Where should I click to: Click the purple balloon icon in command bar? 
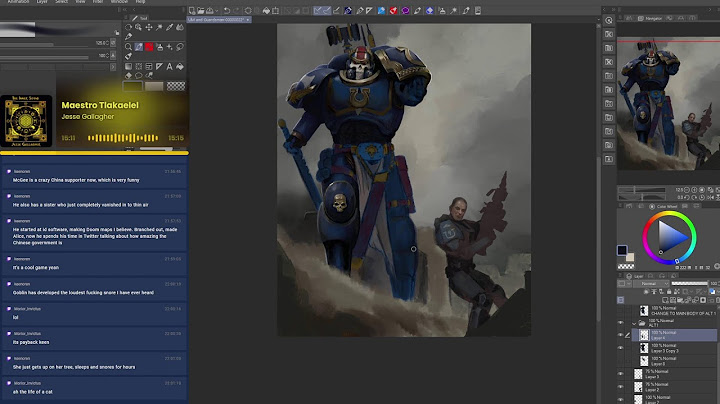point(405,11)
